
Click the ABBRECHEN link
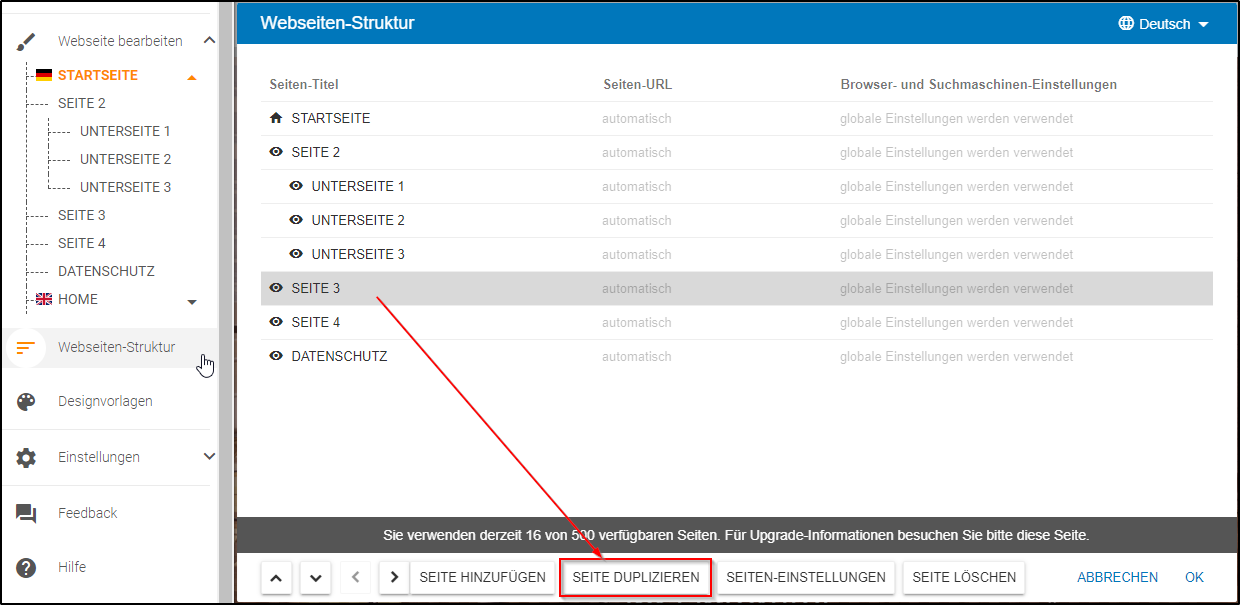click(x=1117, y=577)
